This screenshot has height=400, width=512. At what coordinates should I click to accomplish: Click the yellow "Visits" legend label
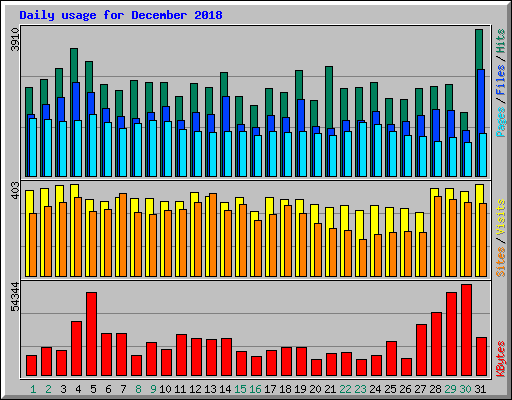(x=501, y=218)
